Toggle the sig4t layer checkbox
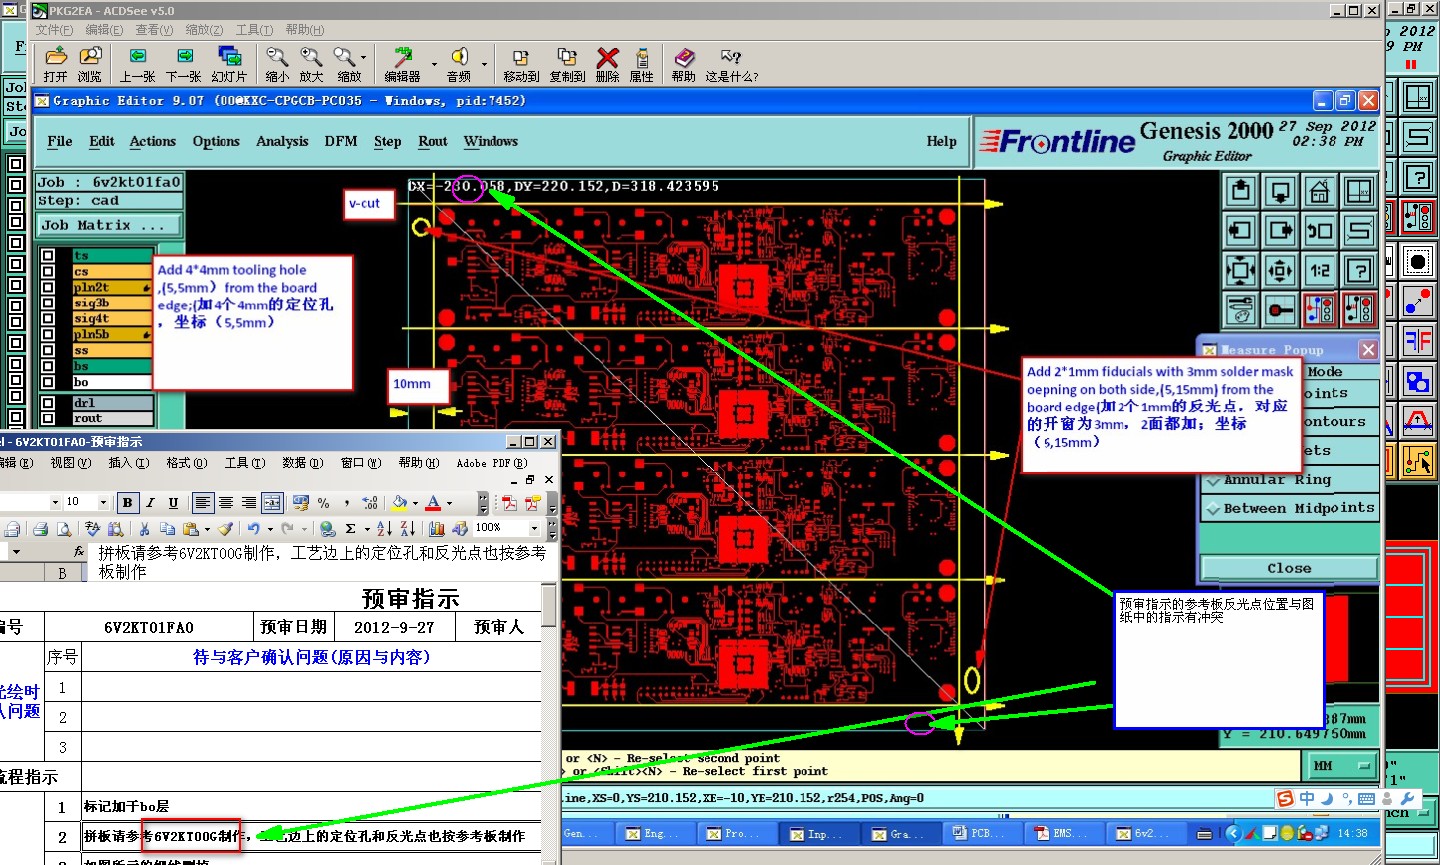 click(x=48, y=319)
